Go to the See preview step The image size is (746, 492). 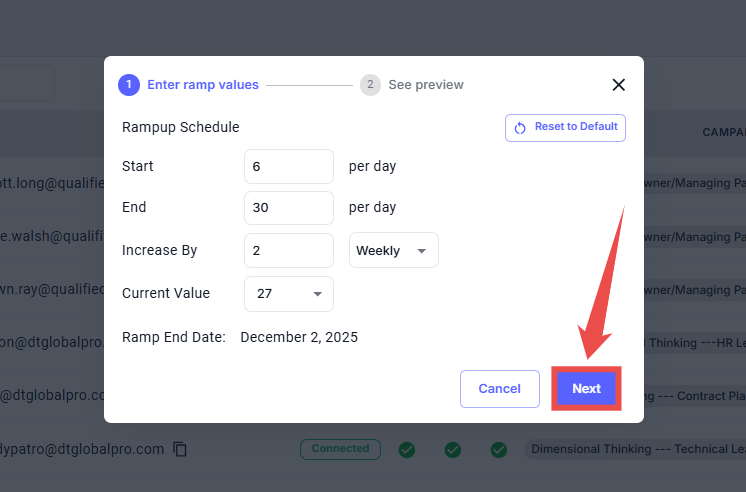point(425,85)
